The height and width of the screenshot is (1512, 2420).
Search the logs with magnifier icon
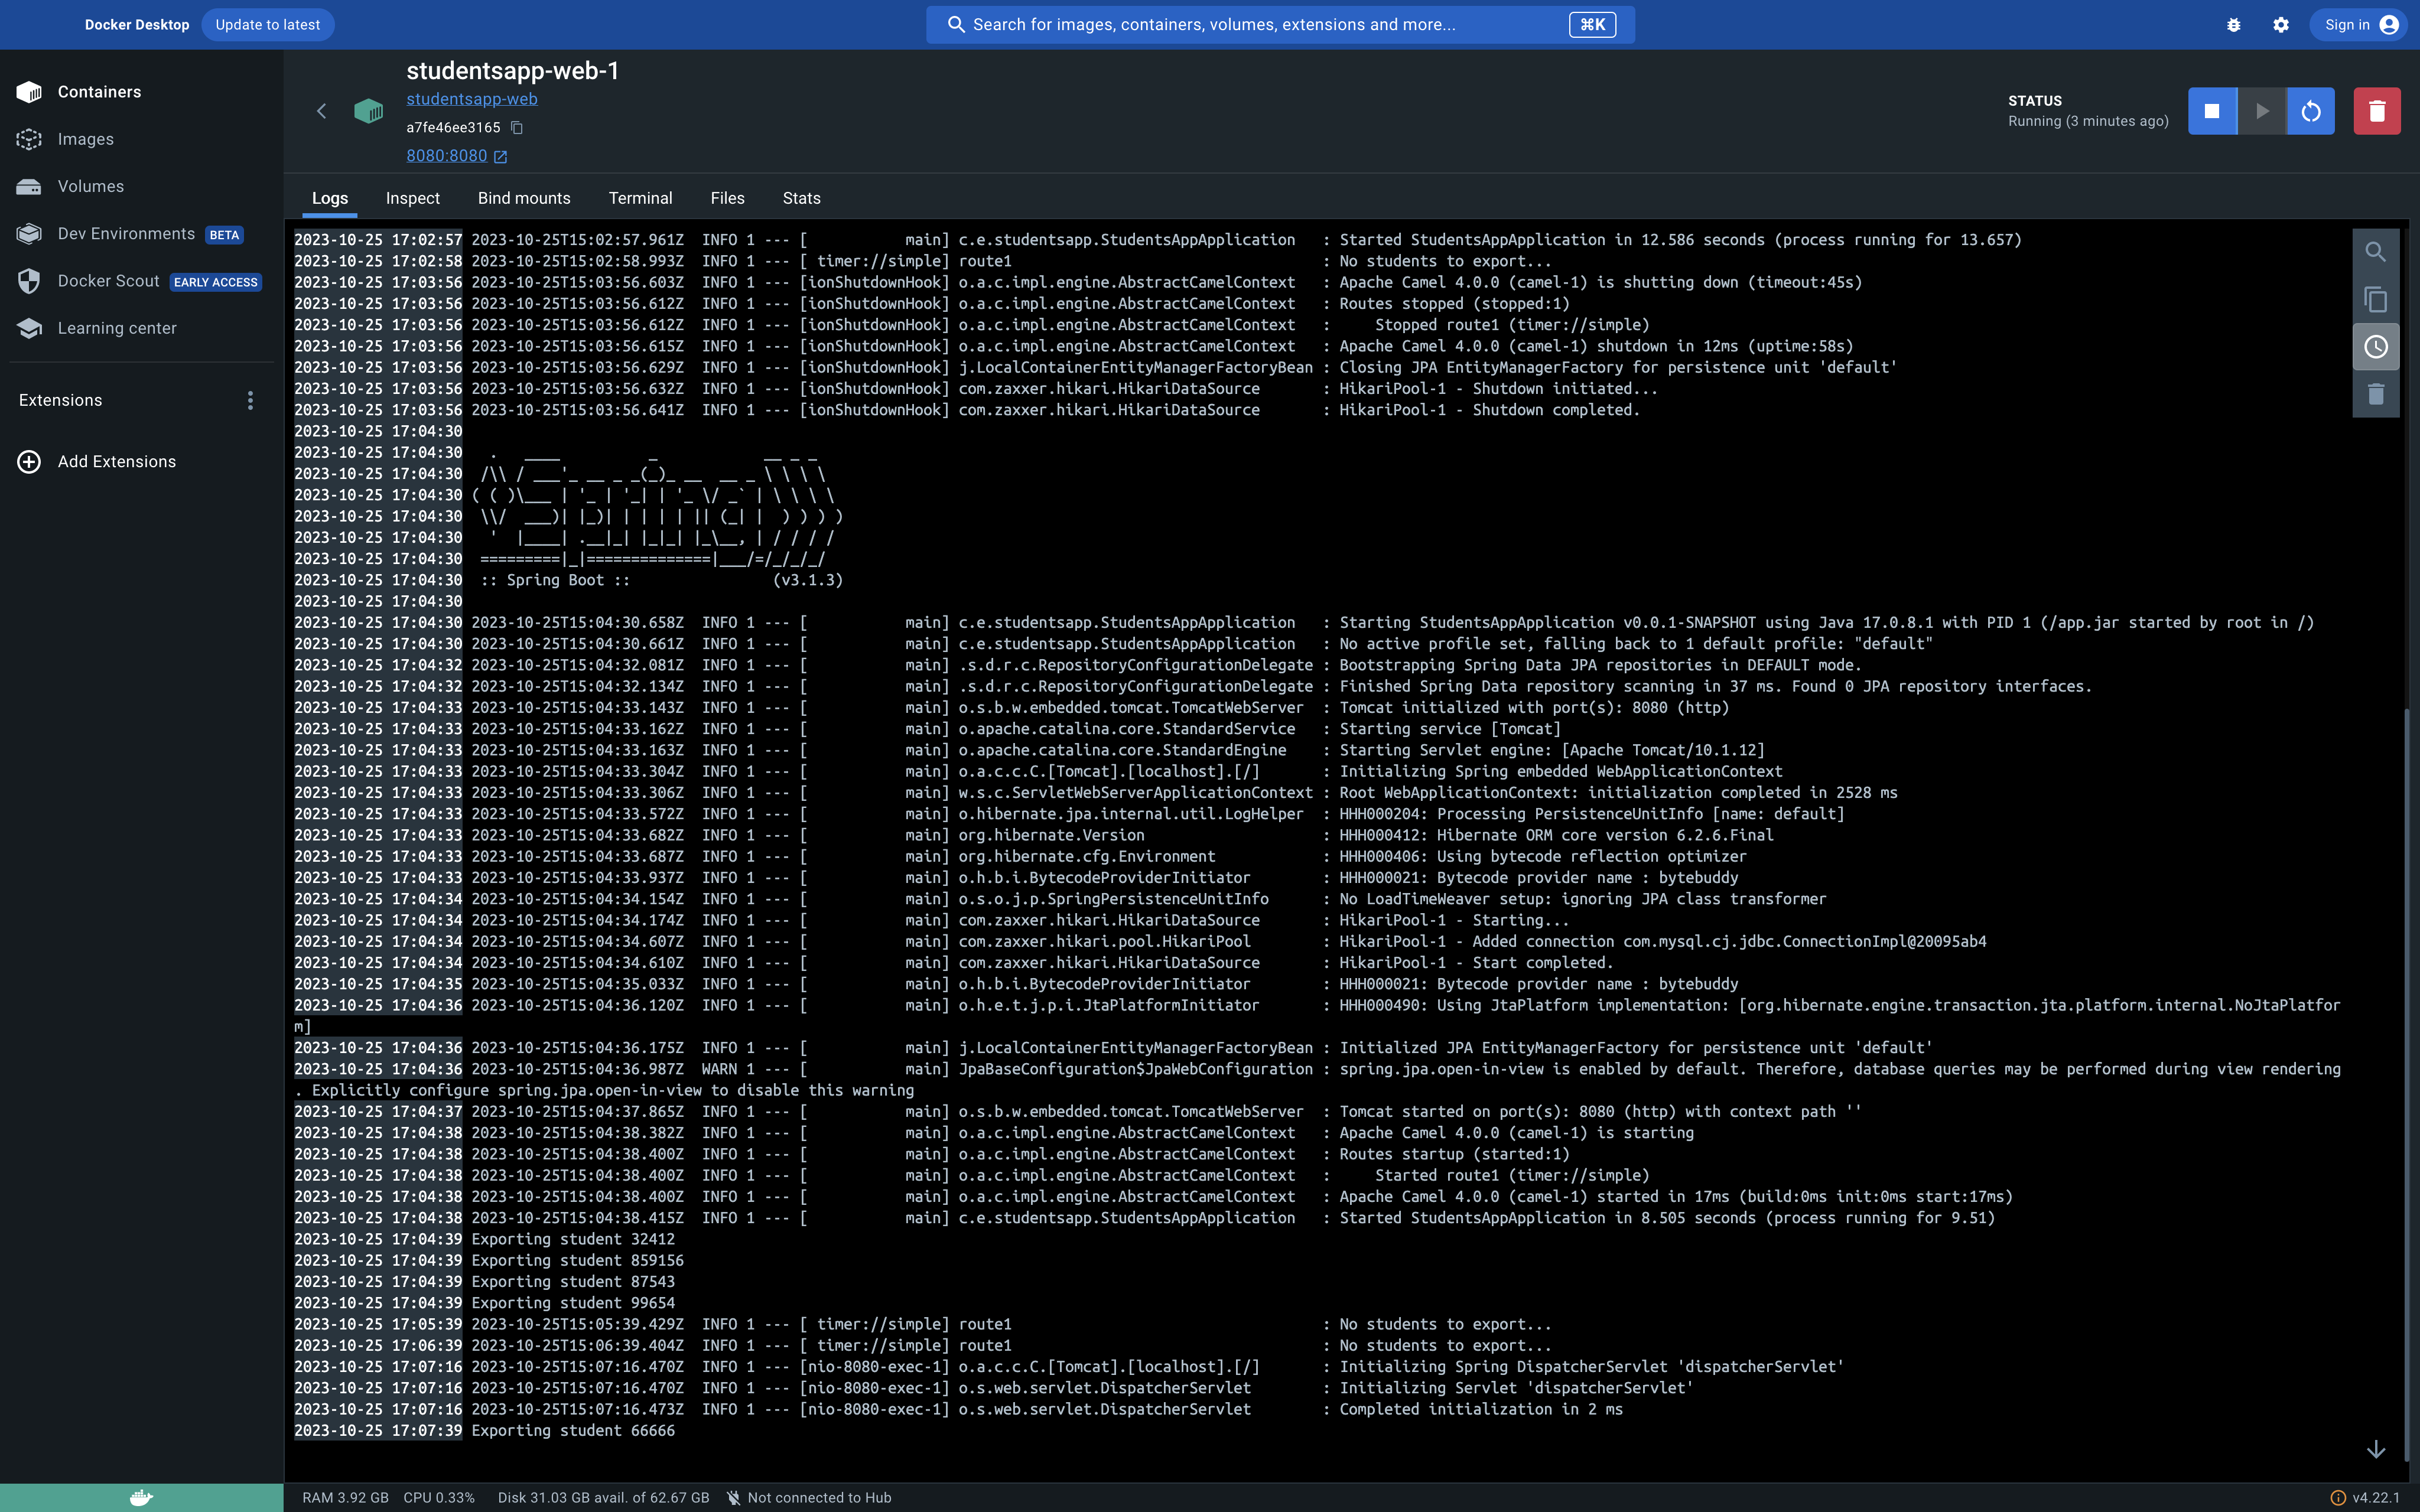tap(2376, 252)
